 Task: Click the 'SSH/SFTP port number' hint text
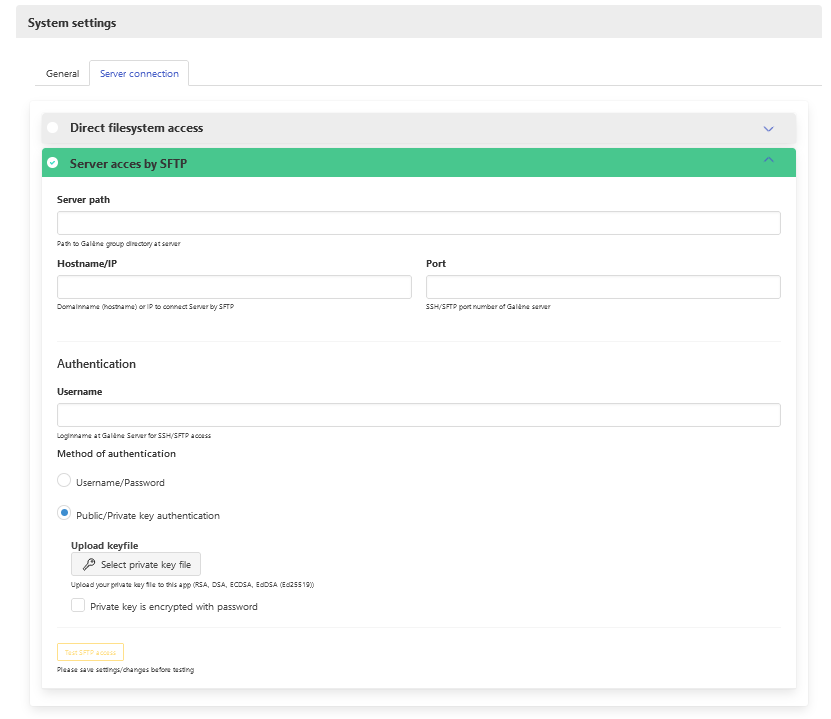click(x=488, y=307)
